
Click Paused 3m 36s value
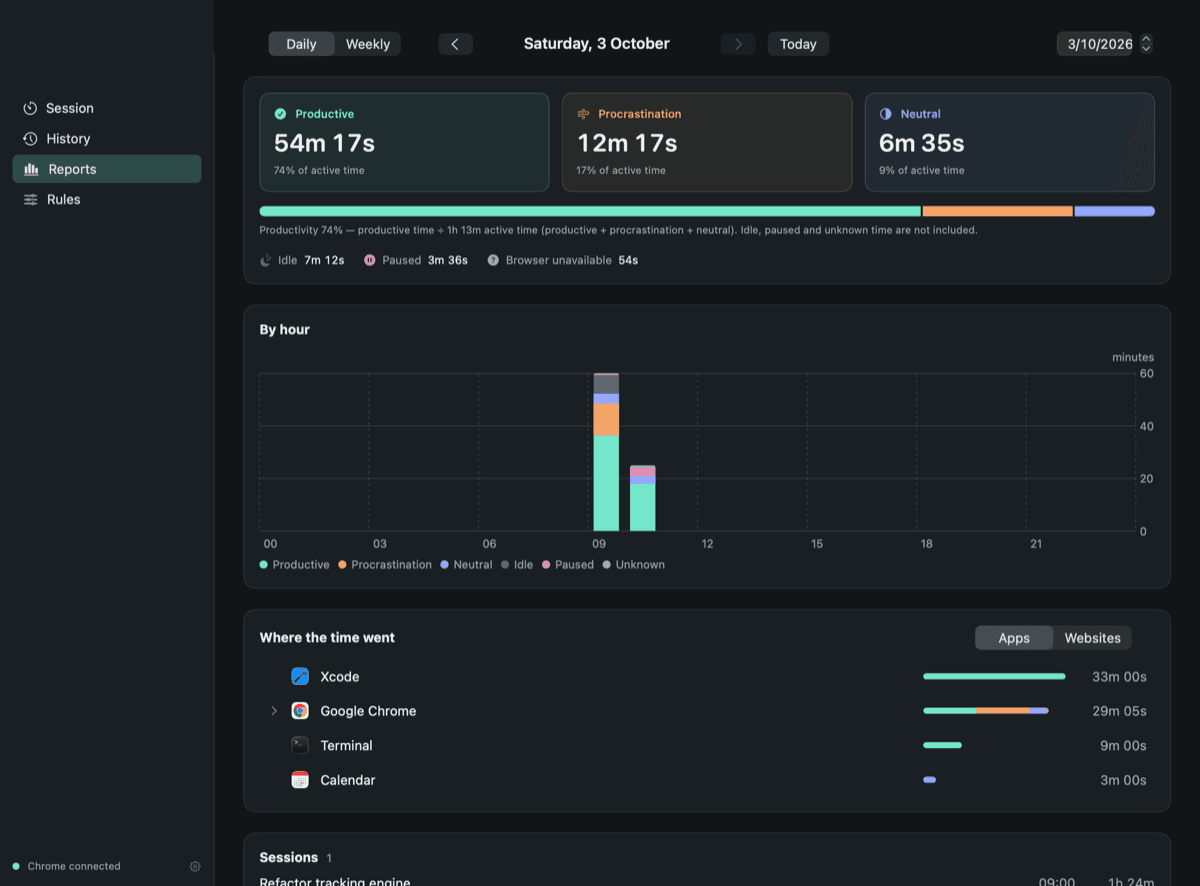(447, 260)
